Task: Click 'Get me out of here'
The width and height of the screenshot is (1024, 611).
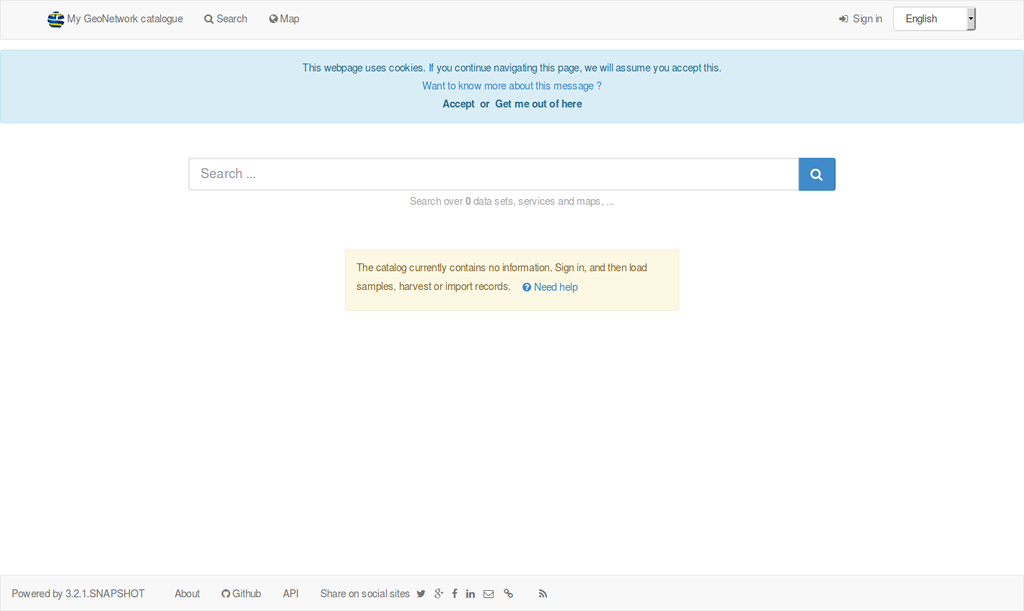Action: click(538, 104)
